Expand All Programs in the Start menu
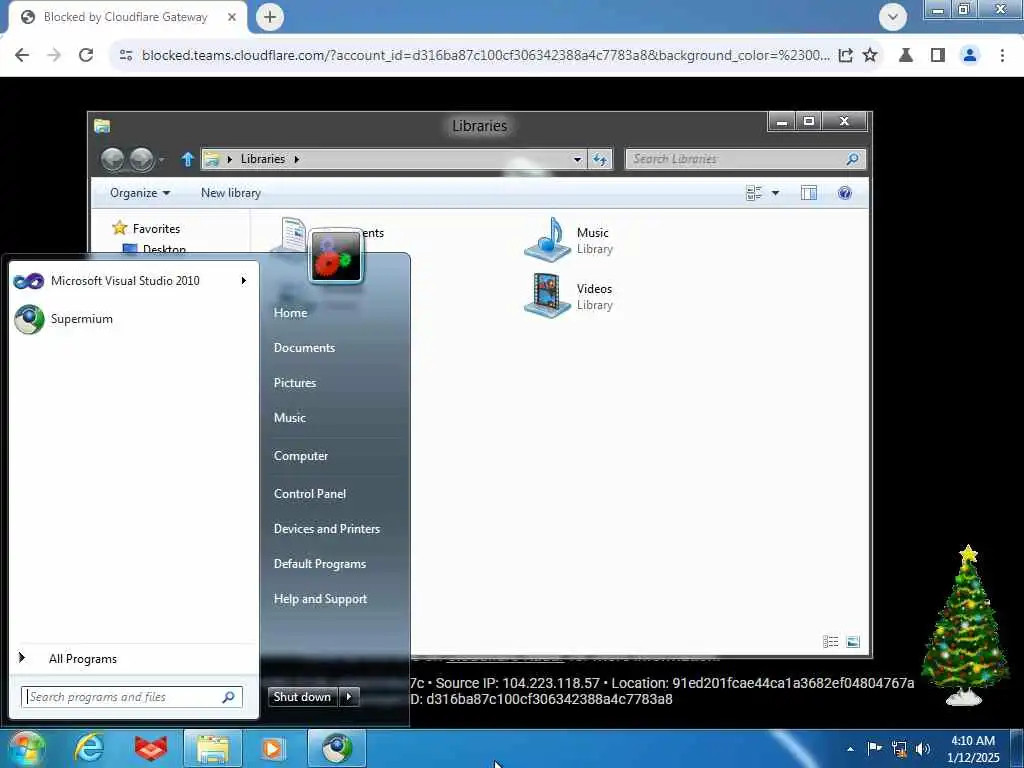 click(x=82, y=659)
